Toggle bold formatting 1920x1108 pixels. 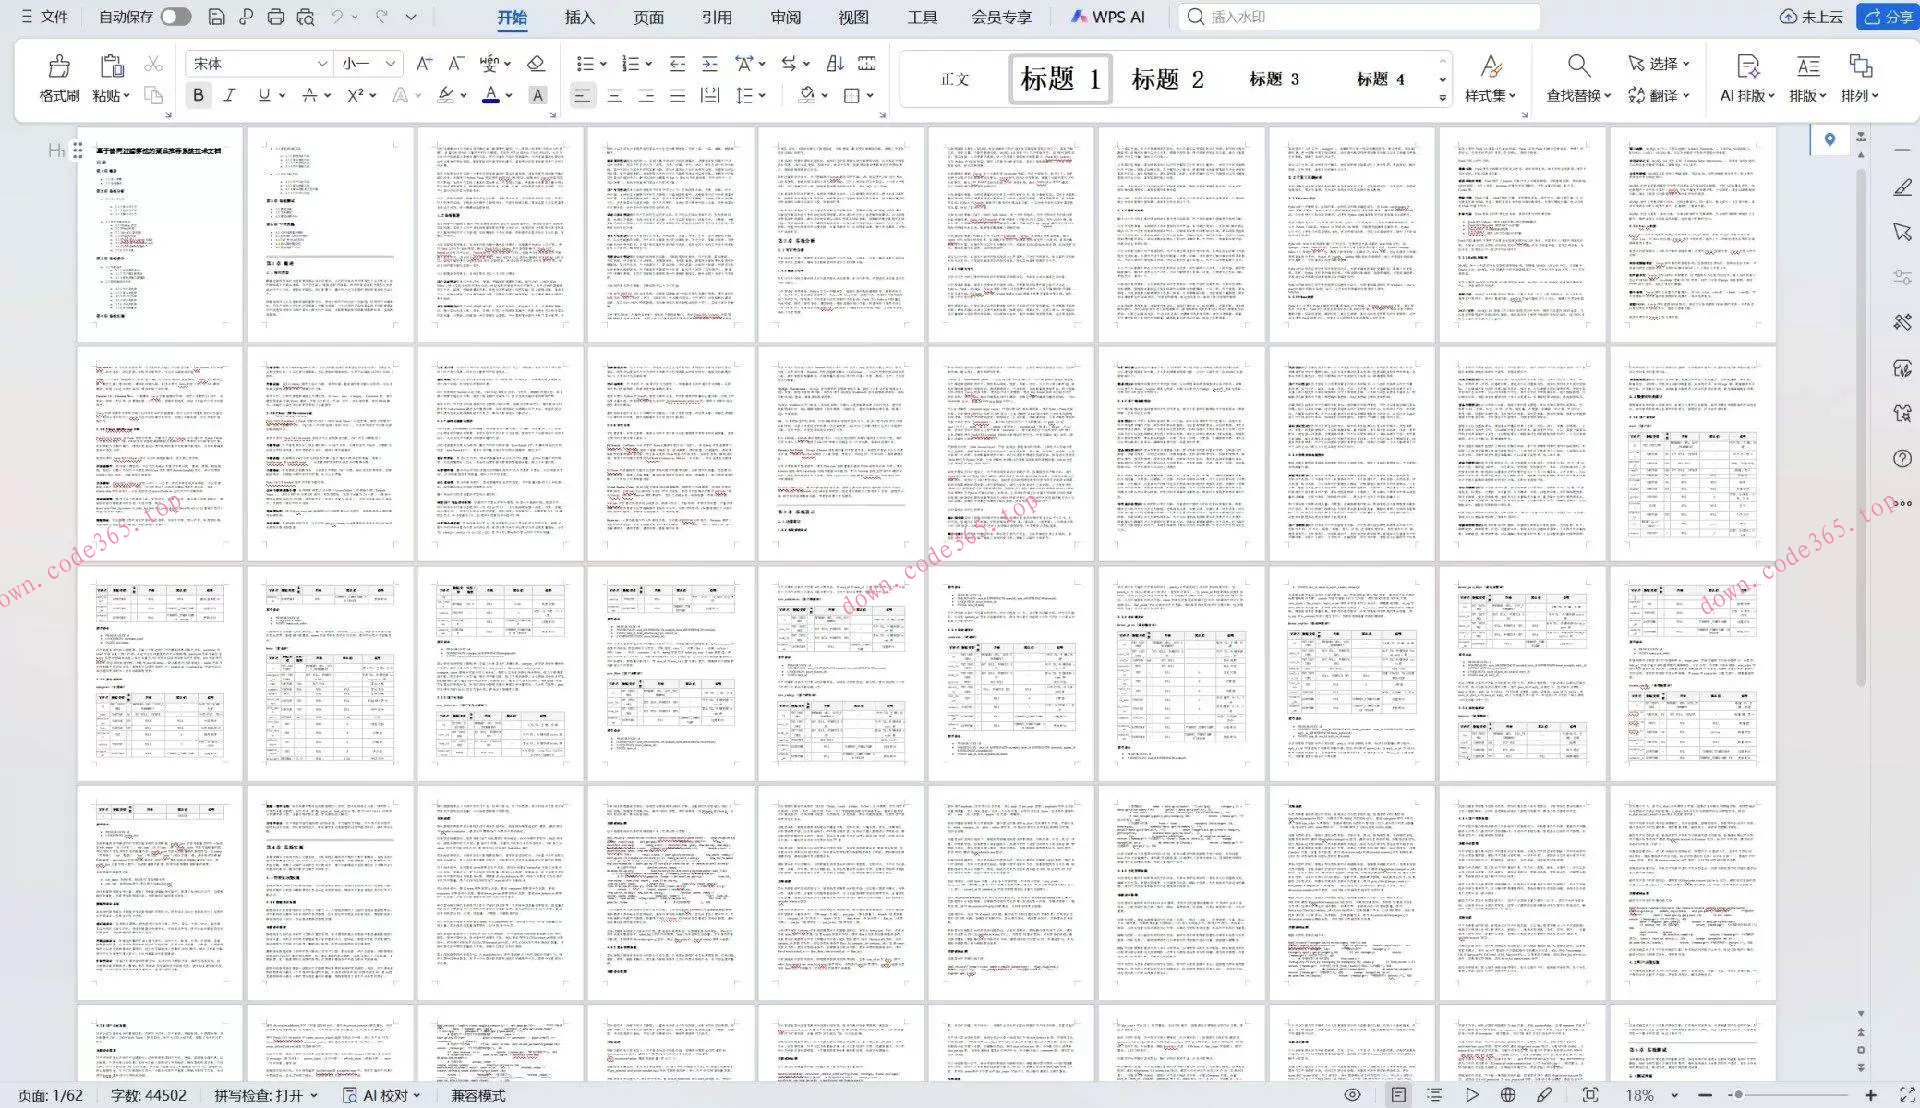[x=198, y=96]
